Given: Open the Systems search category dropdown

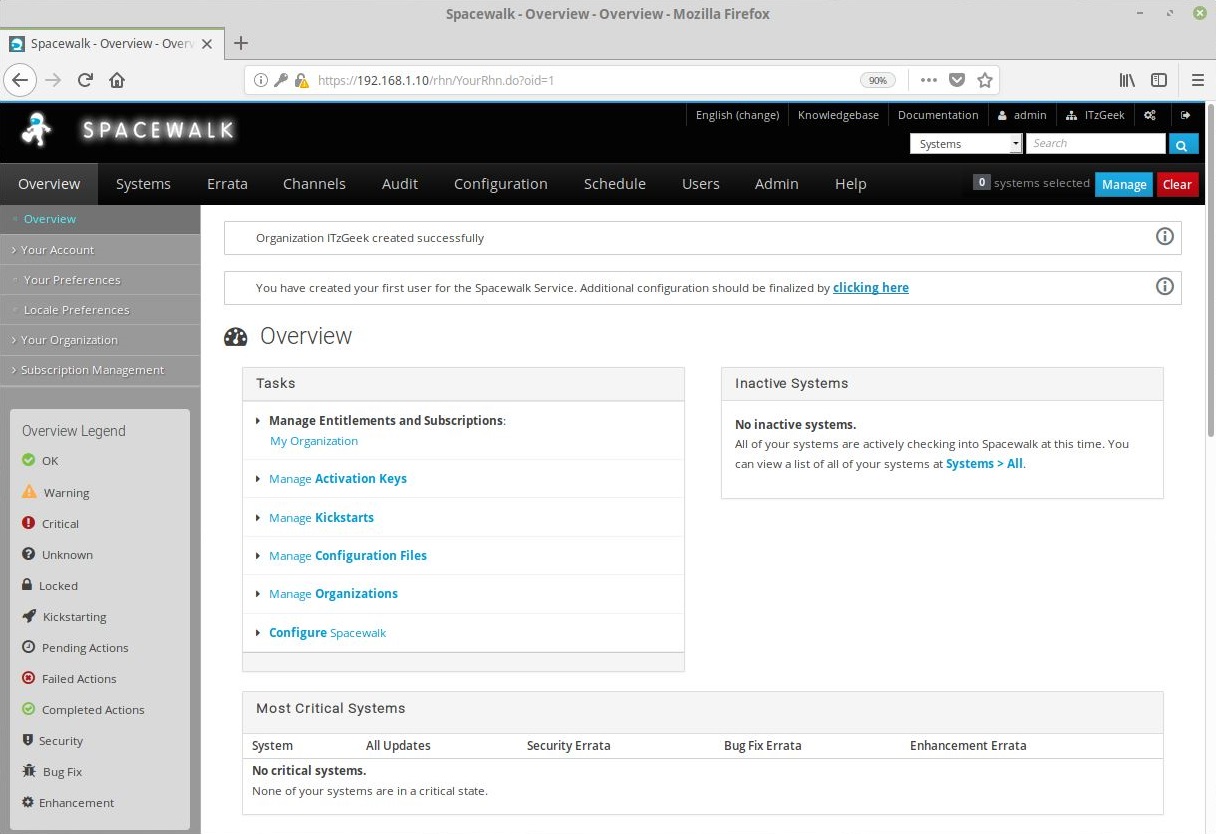Looking at the screenshot, I should coord(966,144).
